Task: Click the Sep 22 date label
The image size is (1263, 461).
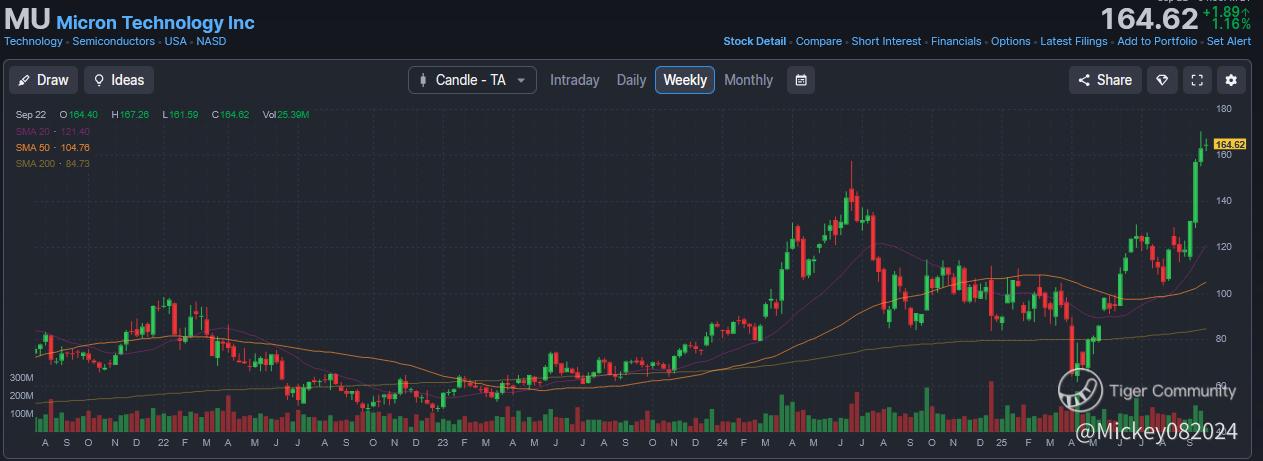Action: pos(32,115)
